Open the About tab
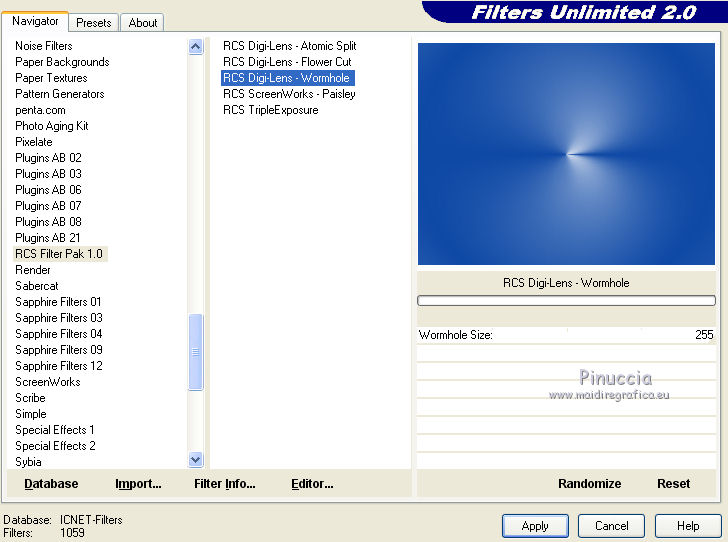Viewport: 728px width, 542px height. coord(143,23)
